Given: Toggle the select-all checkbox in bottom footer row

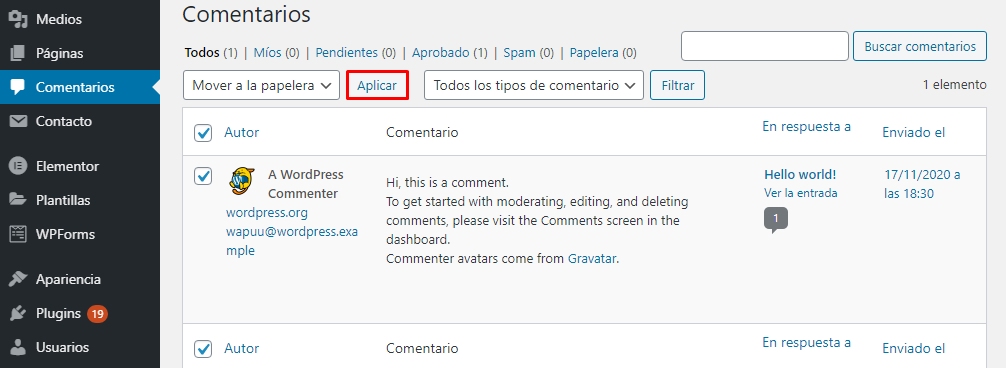Looking at the screenshot, I should (203, 348).
